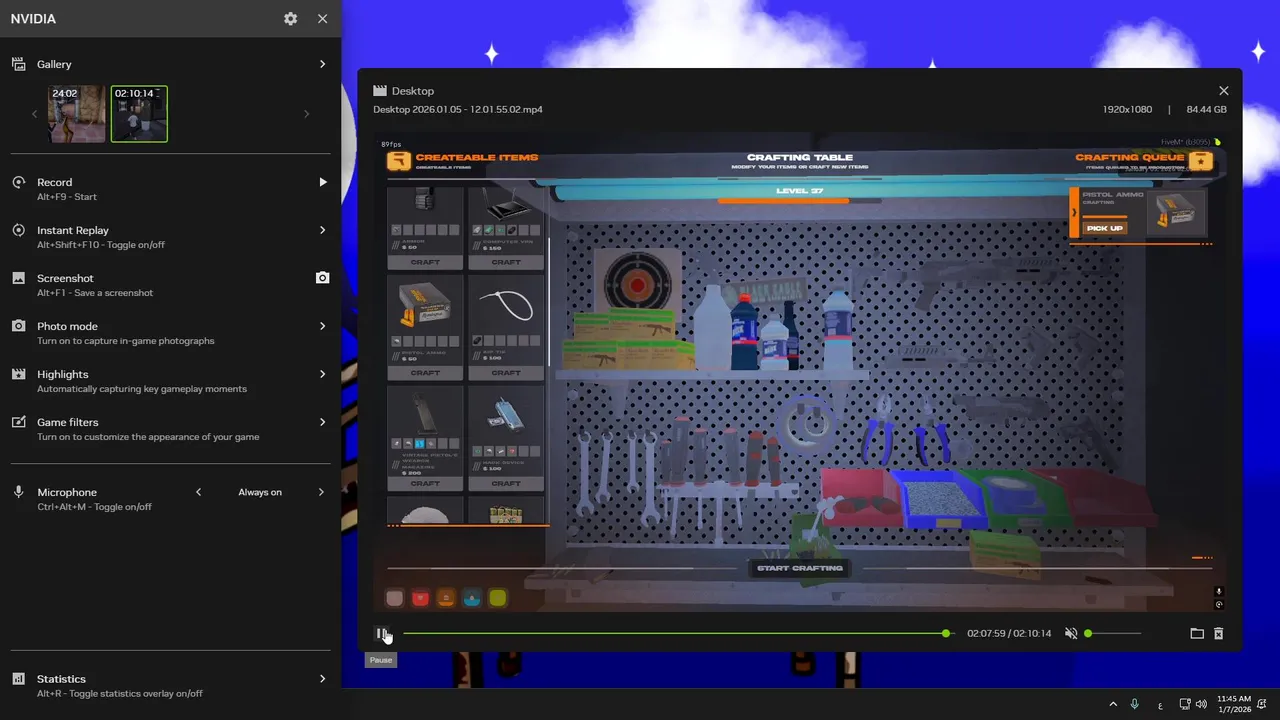Click the Pistol Ammo queue item thumbnail
The image size is (1280, 720).
click(x=1175, y=211)
